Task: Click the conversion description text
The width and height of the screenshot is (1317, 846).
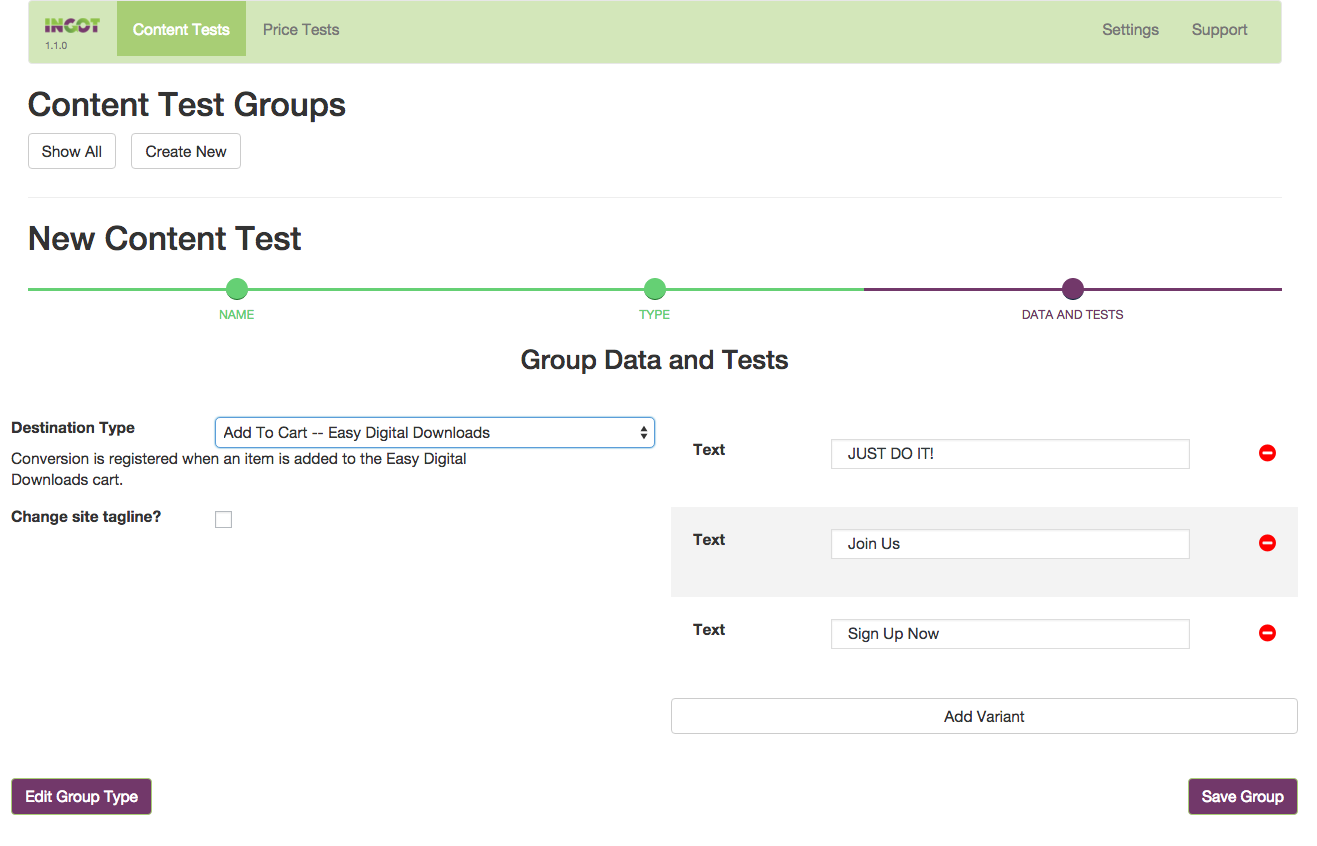Action: (x=239, y=469)
